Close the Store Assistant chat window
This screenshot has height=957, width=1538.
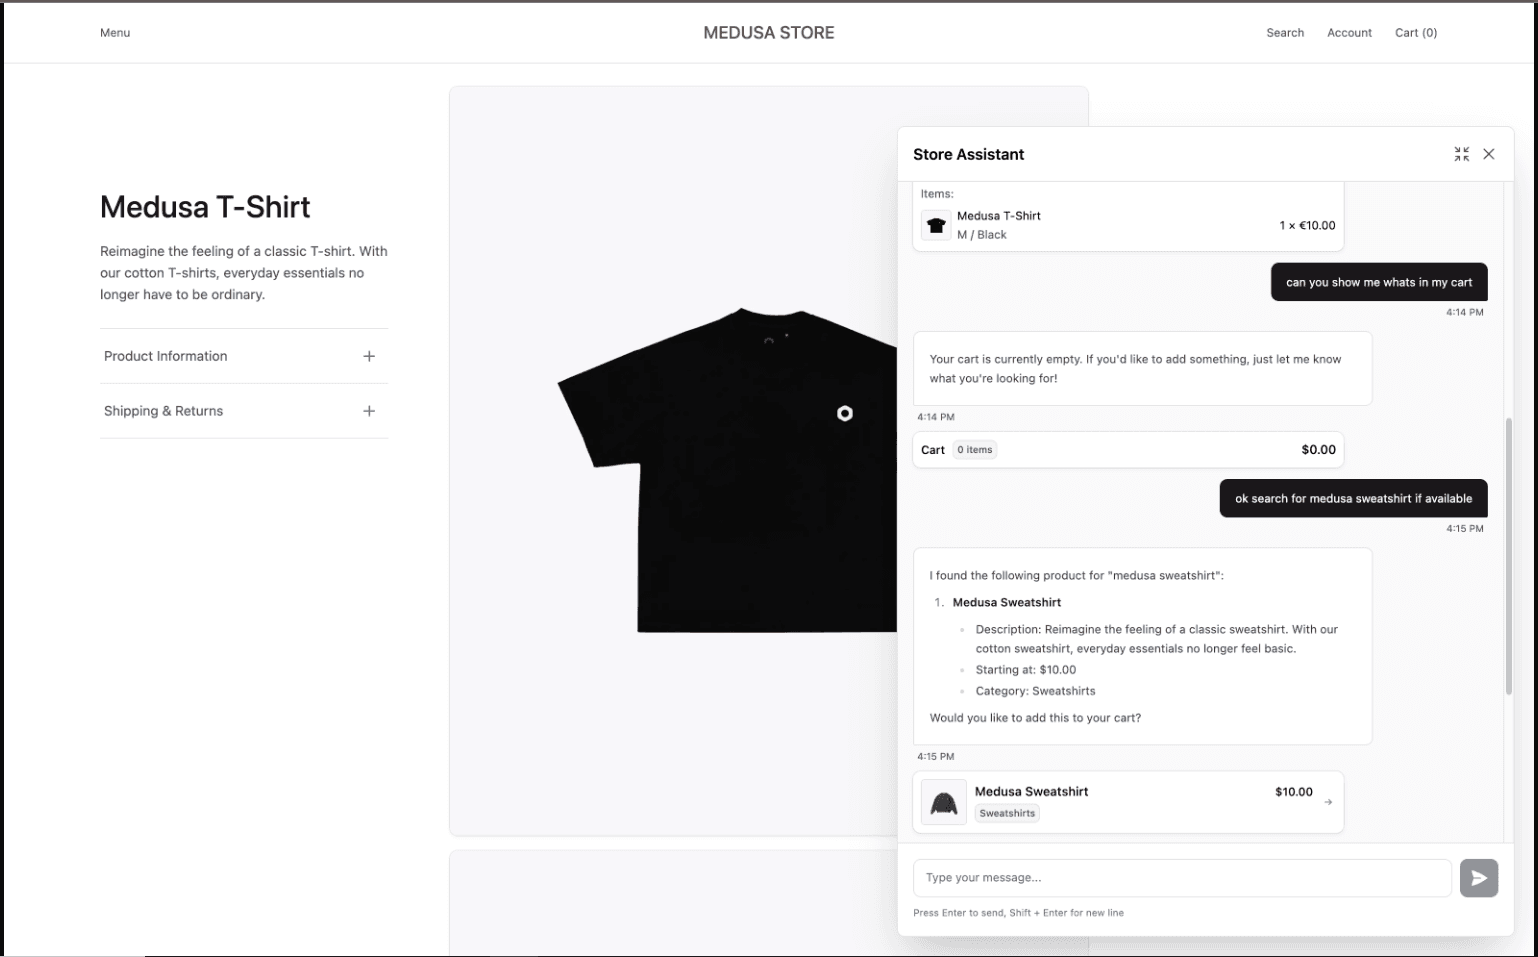coord(1489,154)
